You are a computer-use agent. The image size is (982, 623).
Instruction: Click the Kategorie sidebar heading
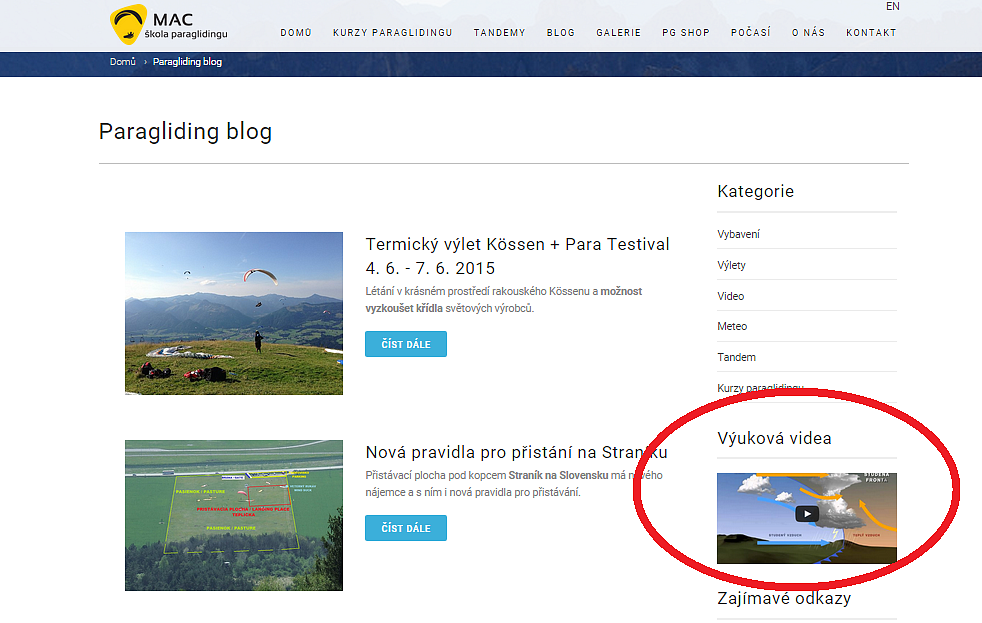point(755,191)
